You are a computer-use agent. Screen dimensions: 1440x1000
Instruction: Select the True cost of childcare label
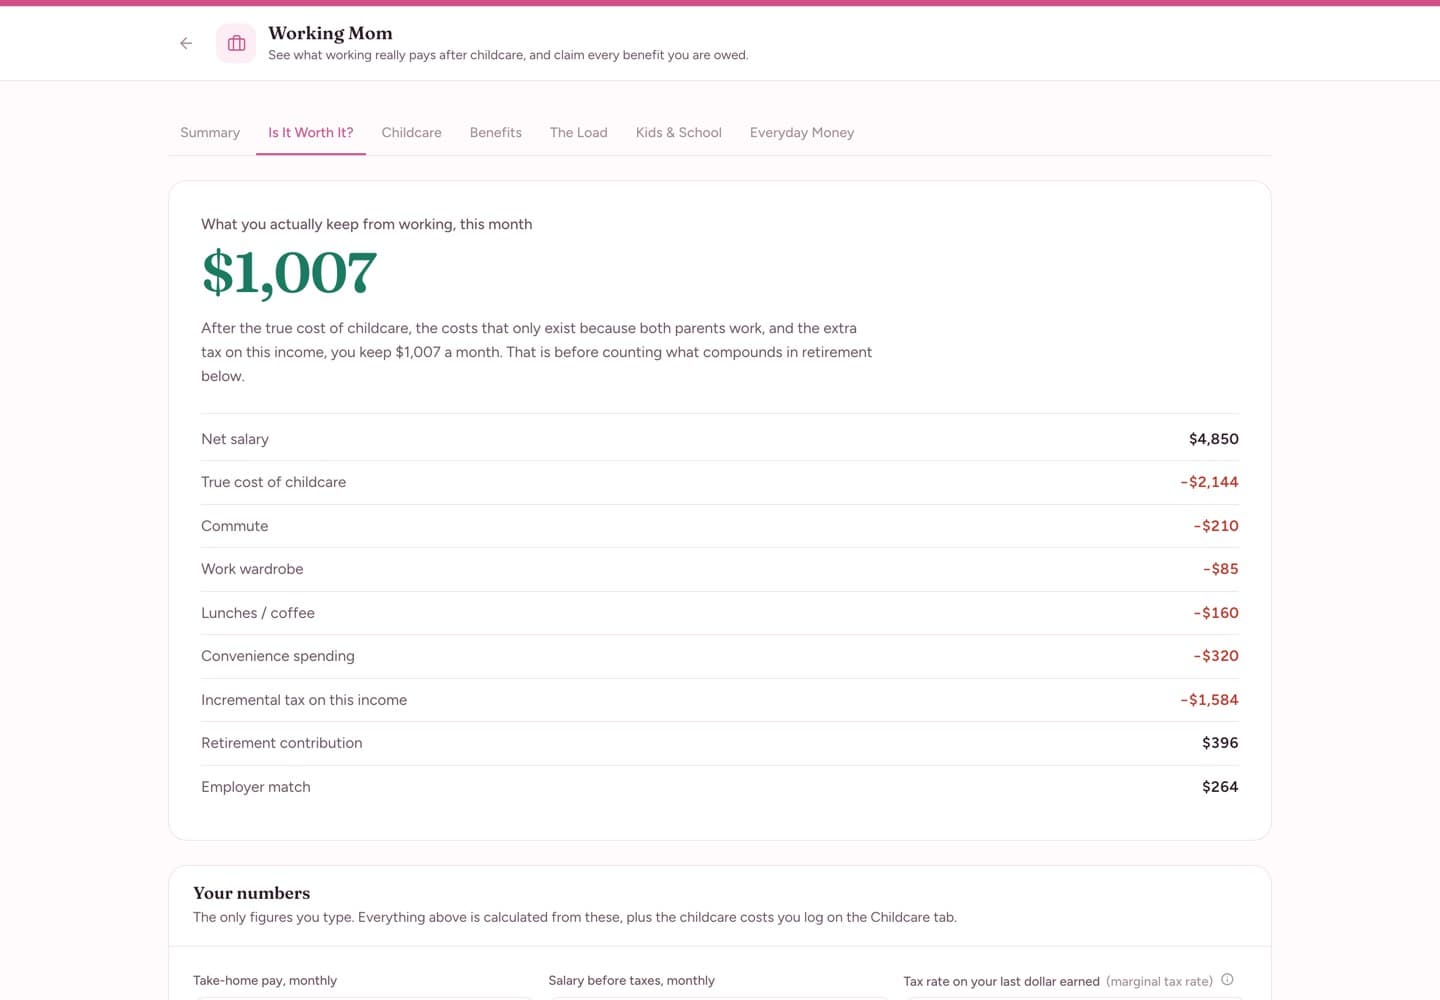274,482
